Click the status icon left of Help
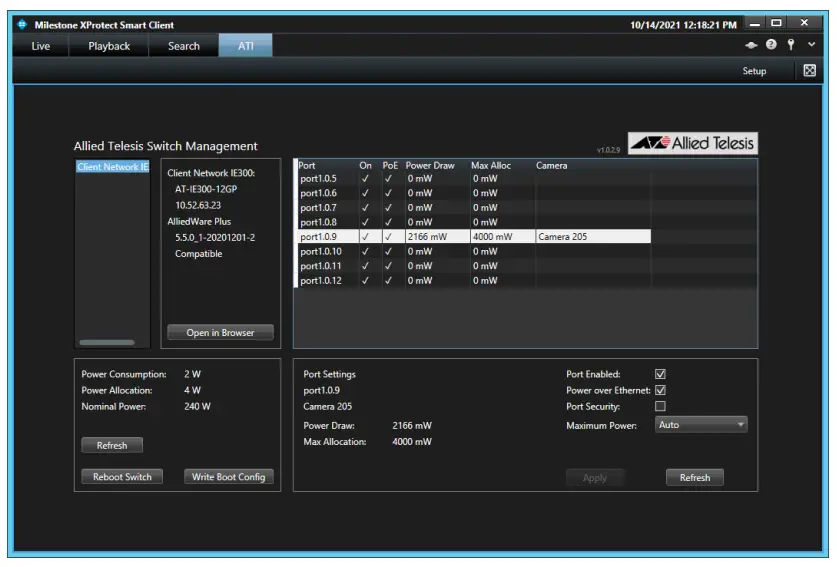This screenshot has width=837, height=567. (752, 45)
